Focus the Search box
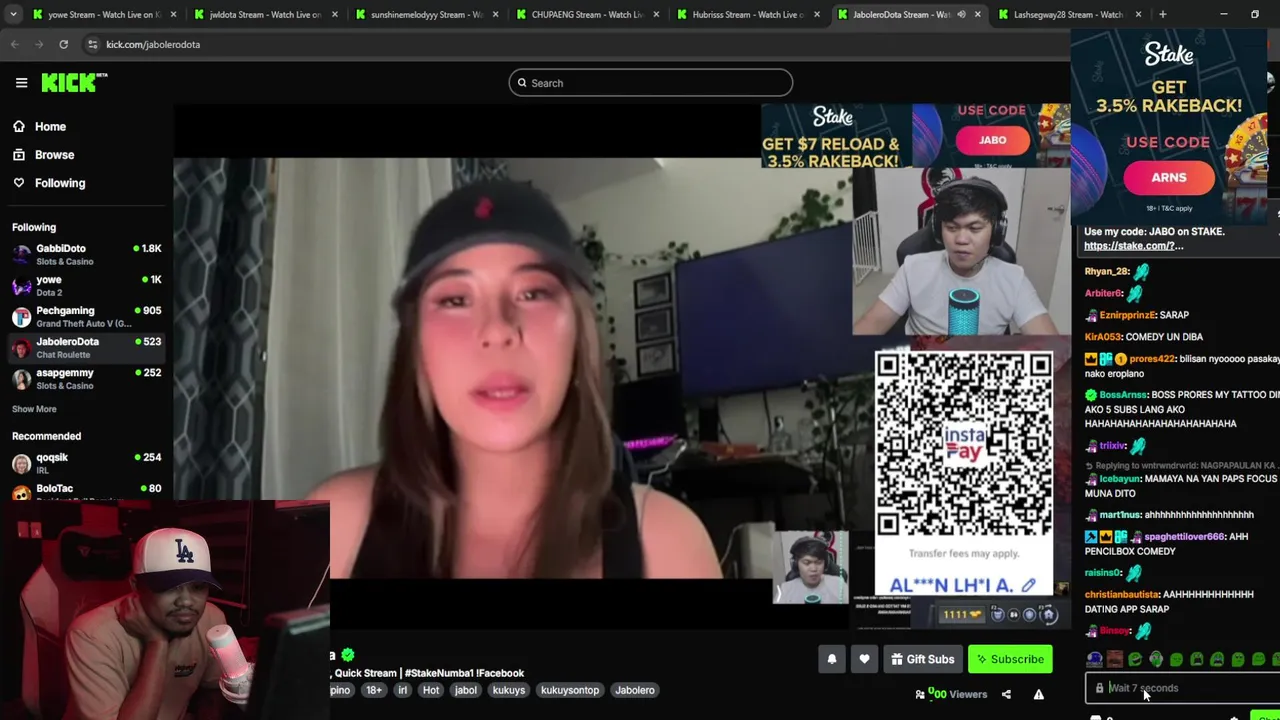The height and width of the screenshot is (720, 1280). tap(650, 83)
